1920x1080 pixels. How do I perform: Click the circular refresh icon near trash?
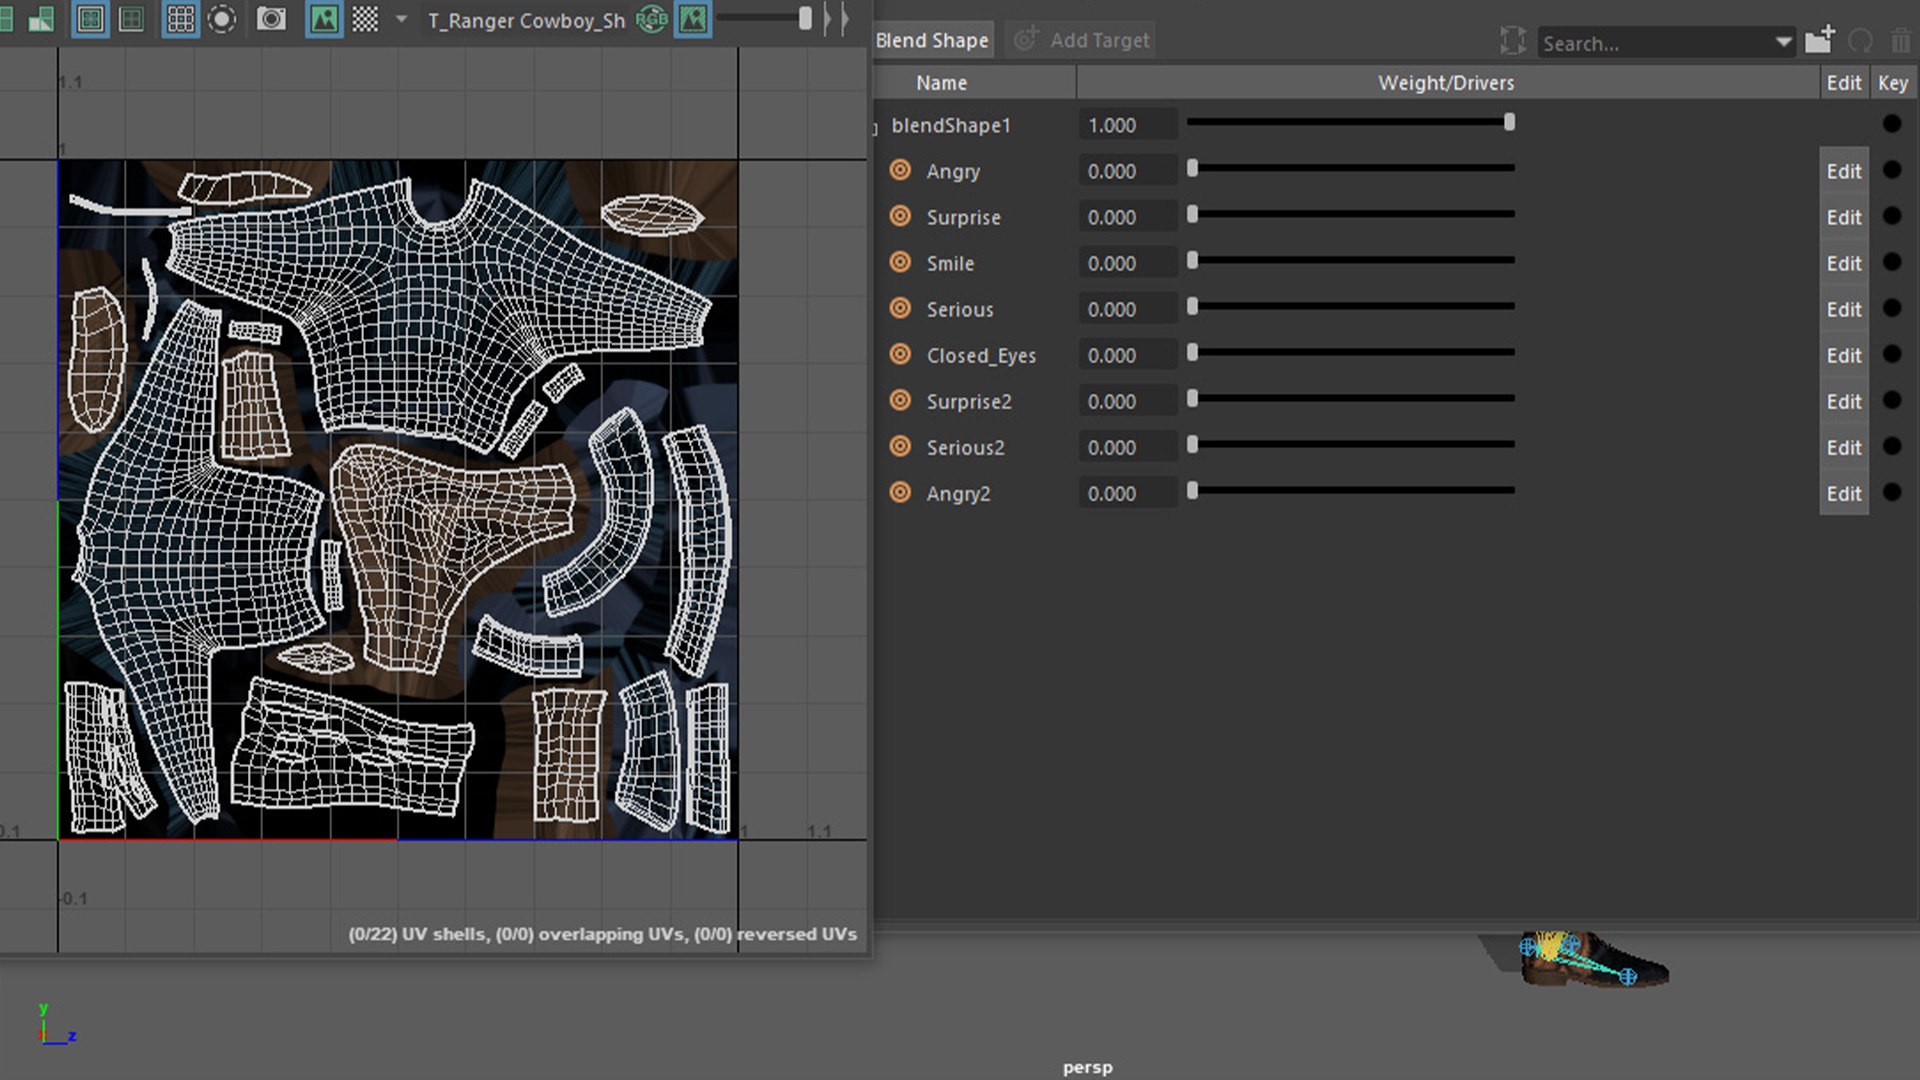(1860, 41)
